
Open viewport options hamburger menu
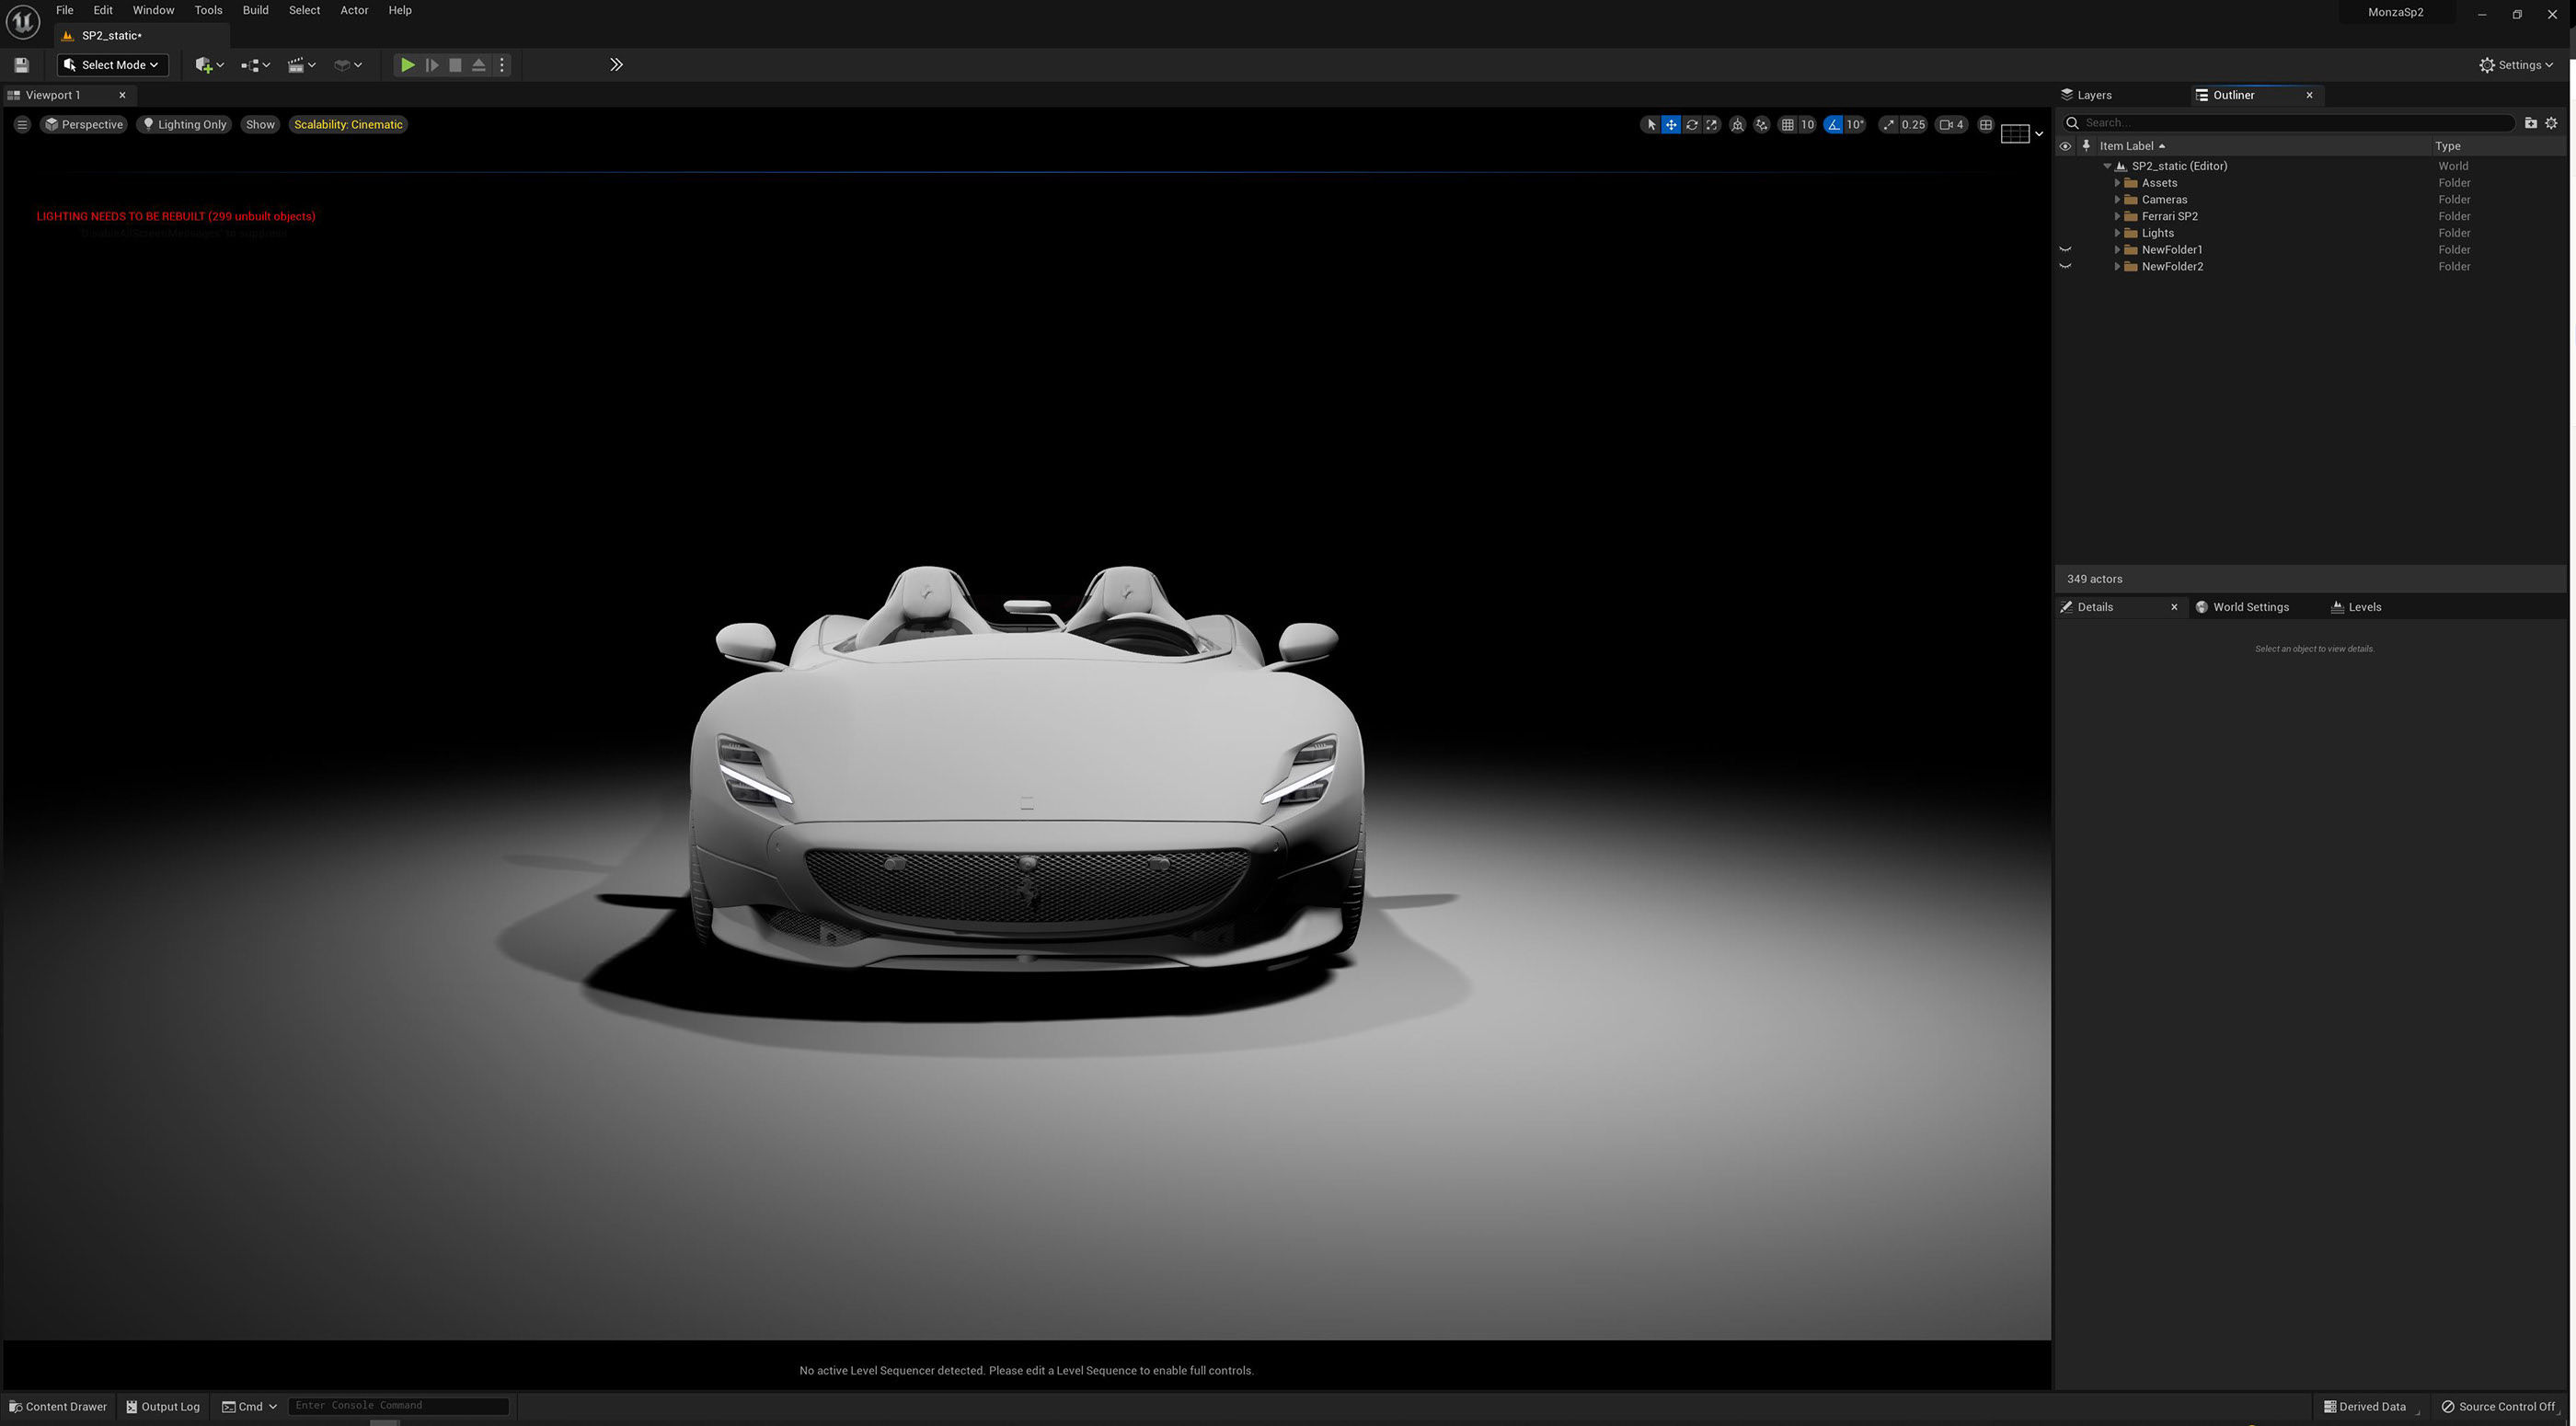coord(22,125)
